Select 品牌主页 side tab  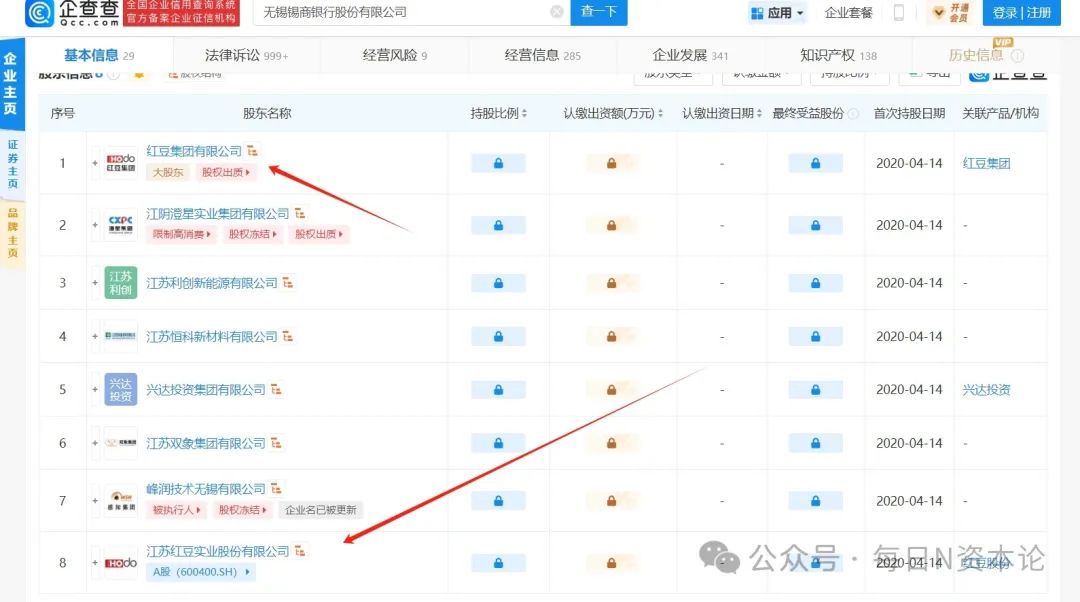click(x=12, y=232)
